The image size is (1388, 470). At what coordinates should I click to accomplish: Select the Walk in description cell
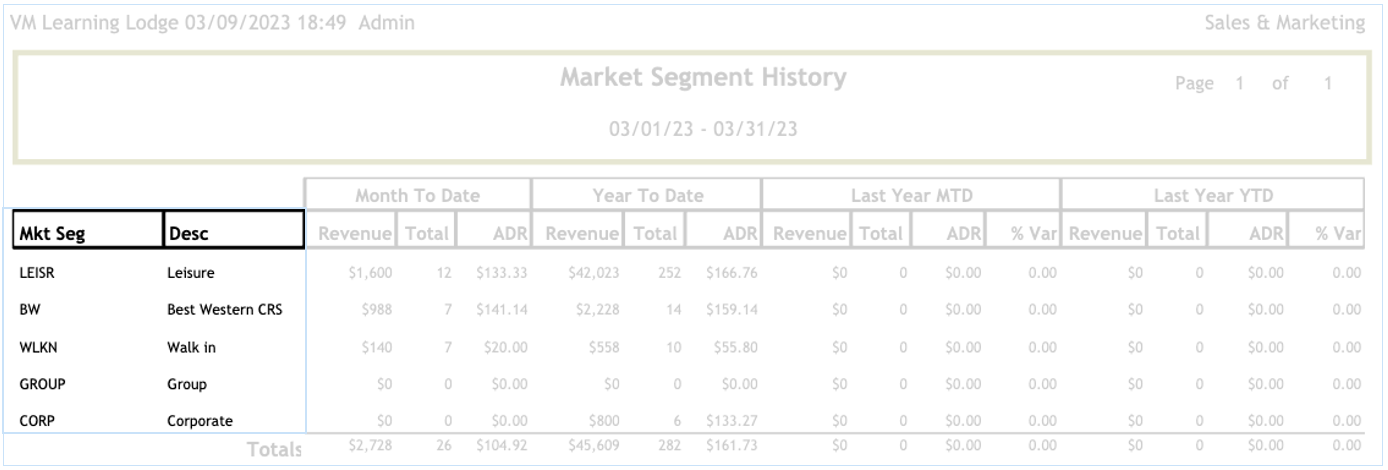[191, 347]
